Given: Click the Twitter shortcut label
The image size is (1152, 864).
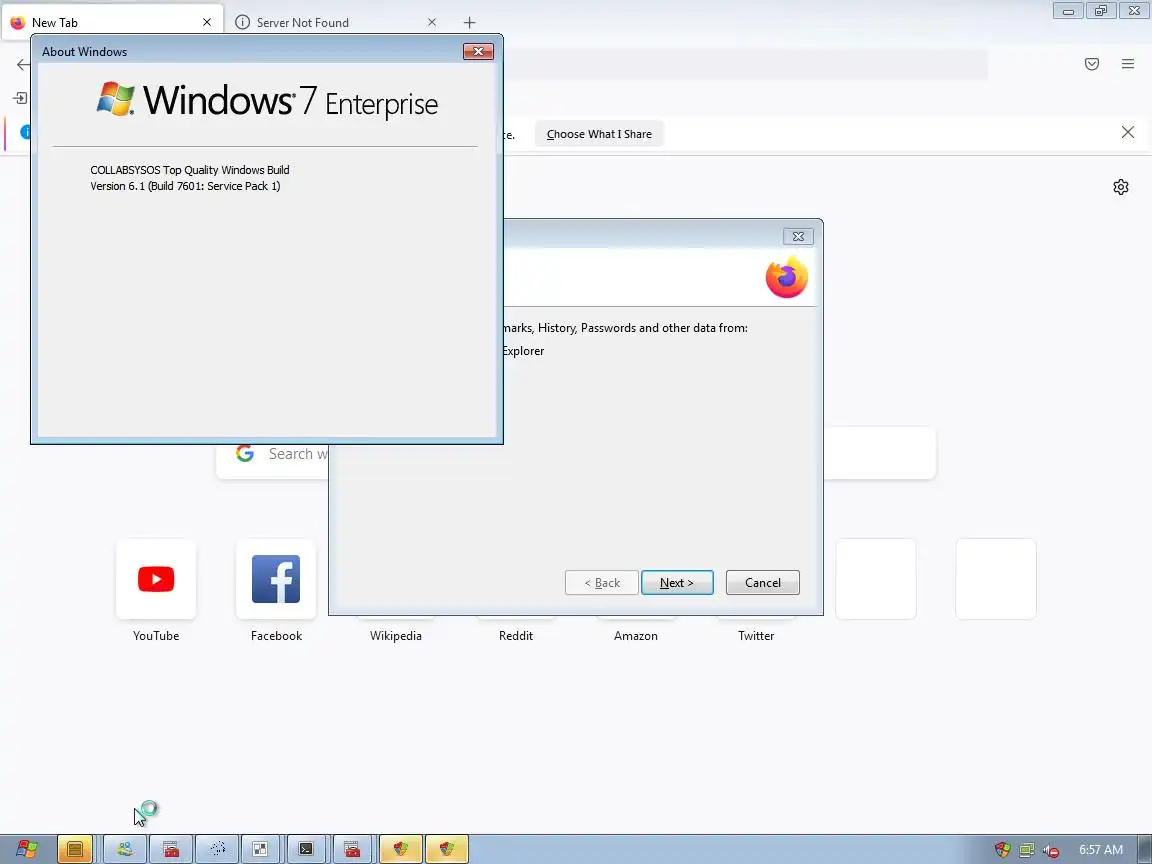Looking at the screenshot, I should [756, 636].
